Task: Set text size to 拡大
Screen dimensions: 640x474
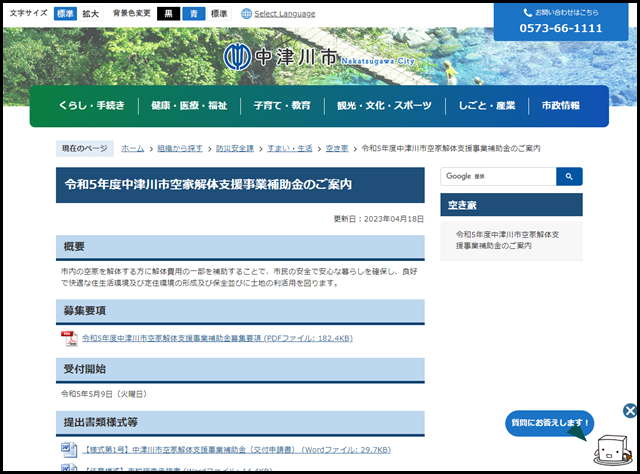Action: pyautogui.click(x=90, y=14)
